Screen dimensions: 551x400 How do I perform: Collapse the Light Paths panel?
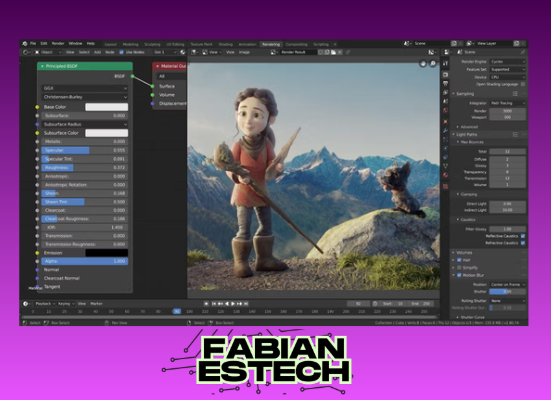coord(464,135)
